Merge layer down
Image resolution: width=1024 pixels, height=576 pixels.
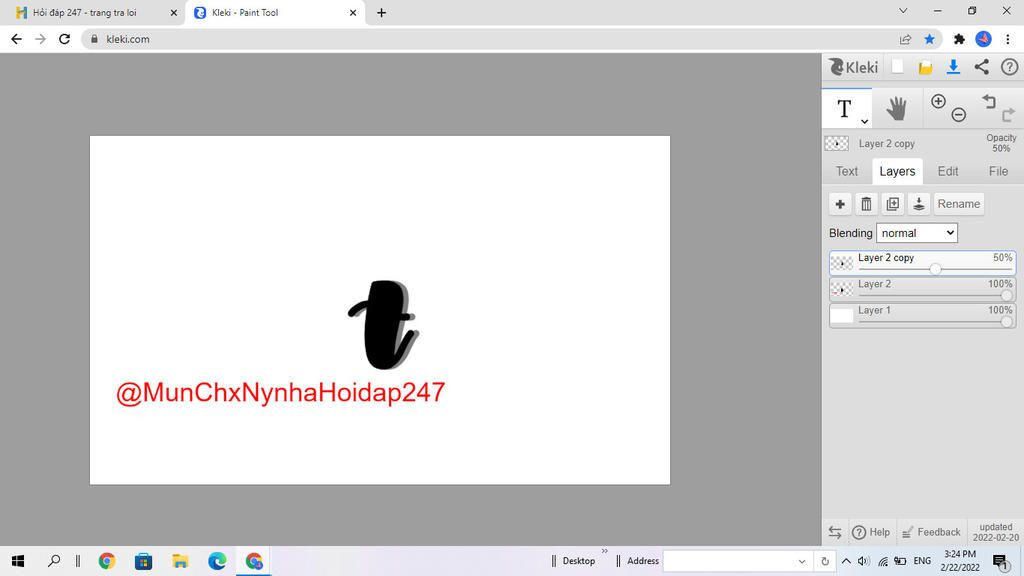pyautogui.click(x=918, y=204)
